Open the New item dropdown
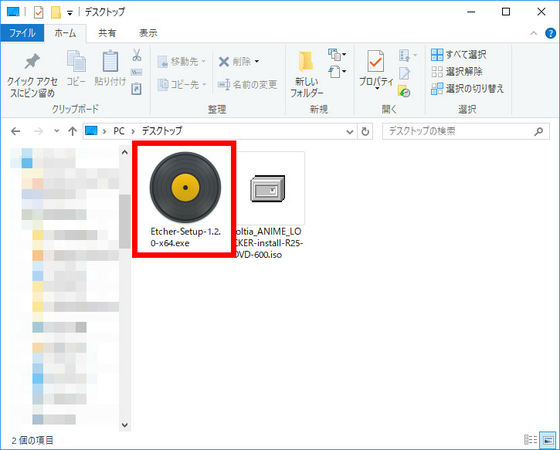Viewport: 560px width, 450px height. point(337,55)
